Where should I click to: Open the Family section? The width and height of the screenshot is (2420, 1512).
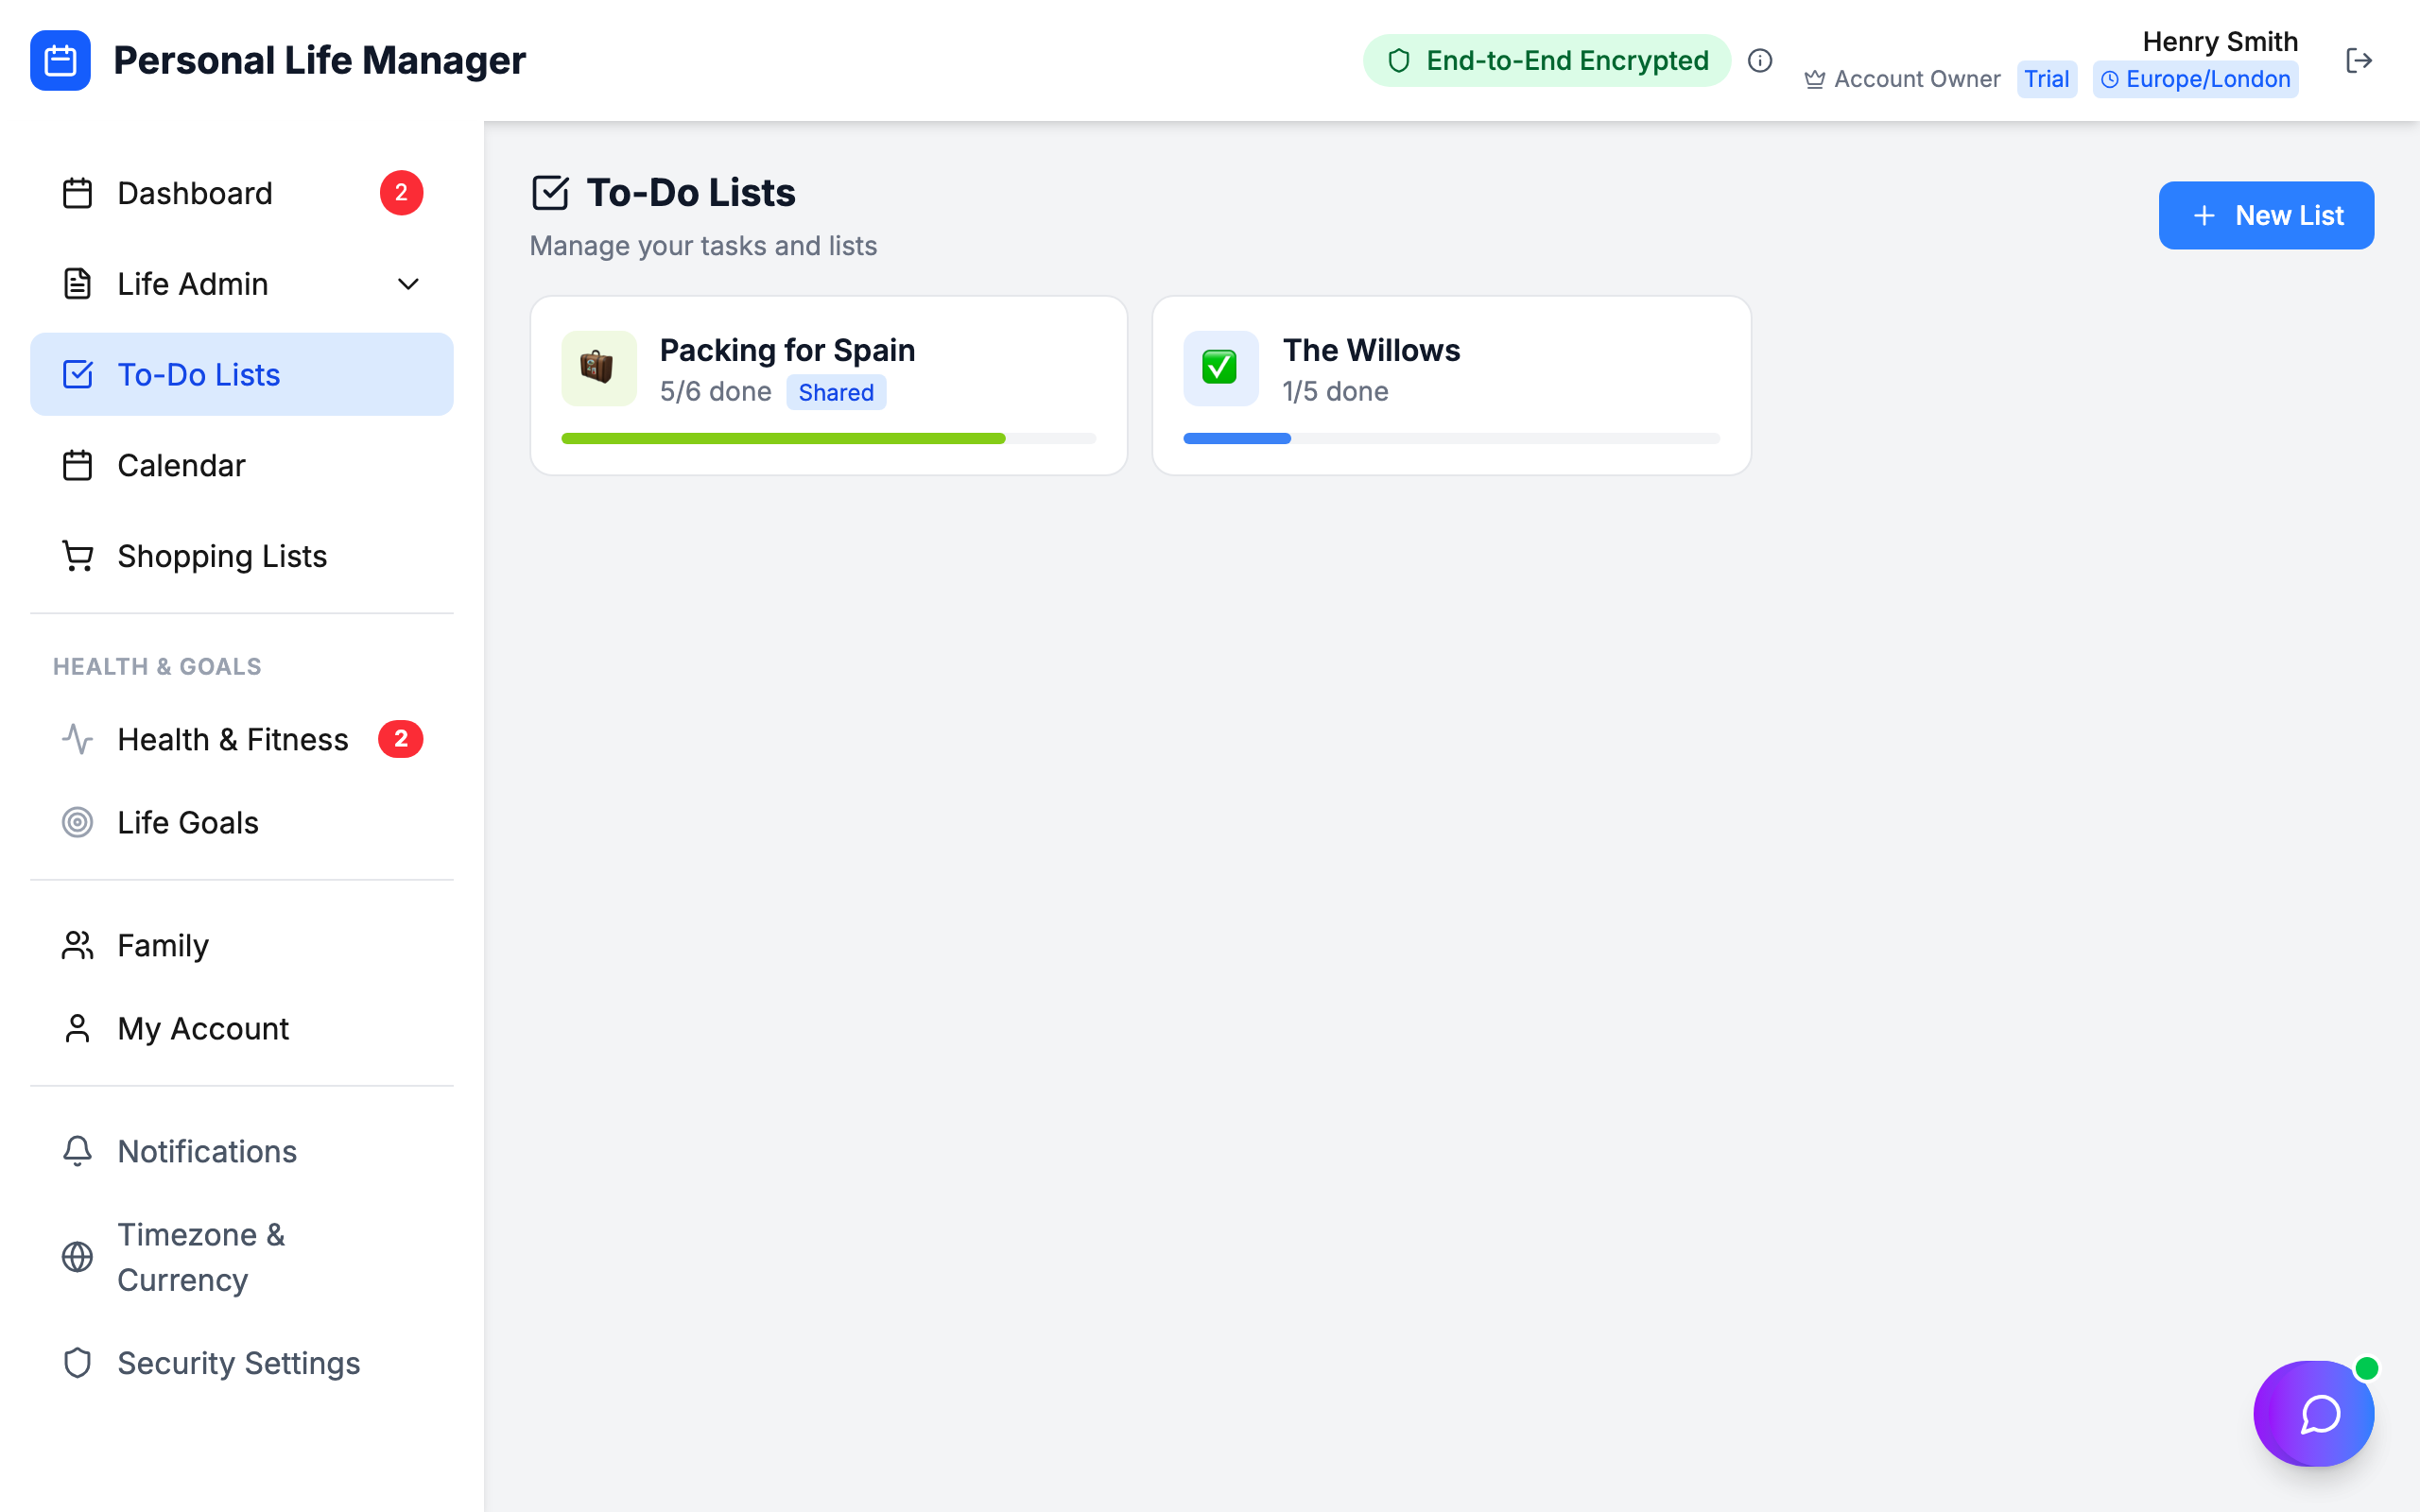tap(163, 944)
